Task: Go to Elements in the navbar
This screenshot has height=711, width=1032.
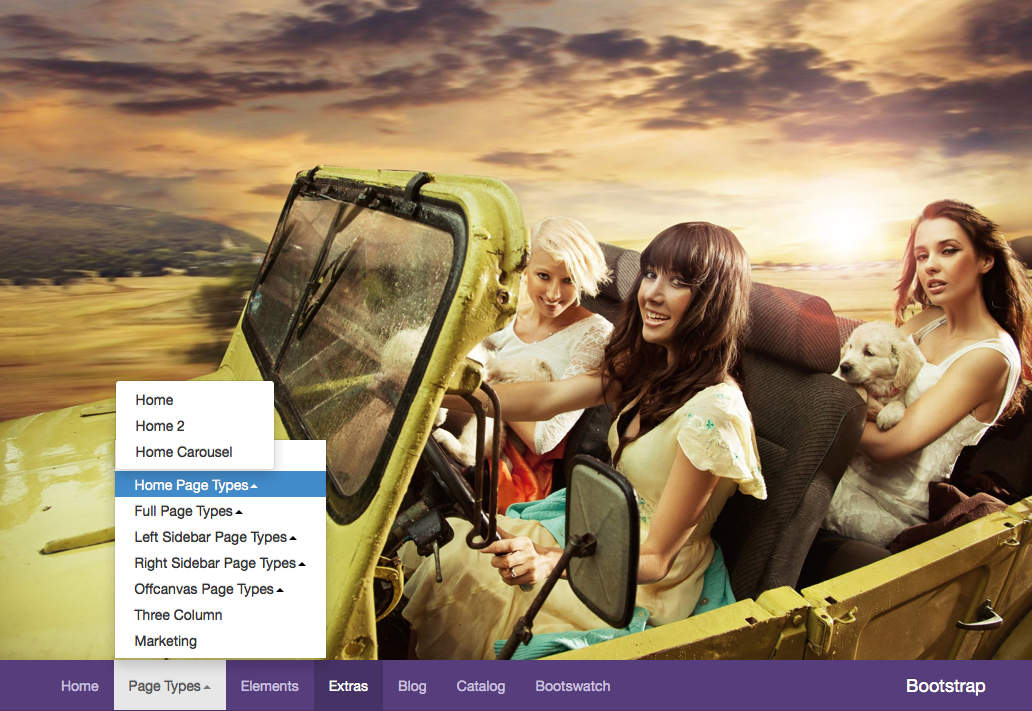Action: coord(270,686)
